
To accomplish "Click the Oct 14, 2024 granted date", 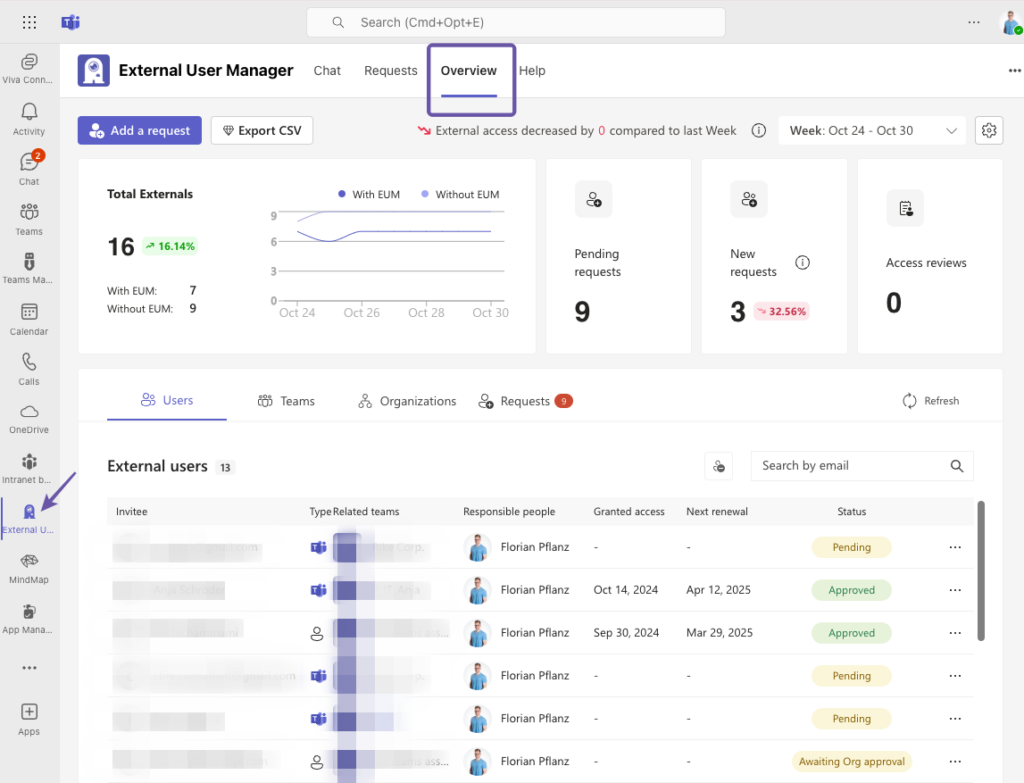I will point(626,590).
